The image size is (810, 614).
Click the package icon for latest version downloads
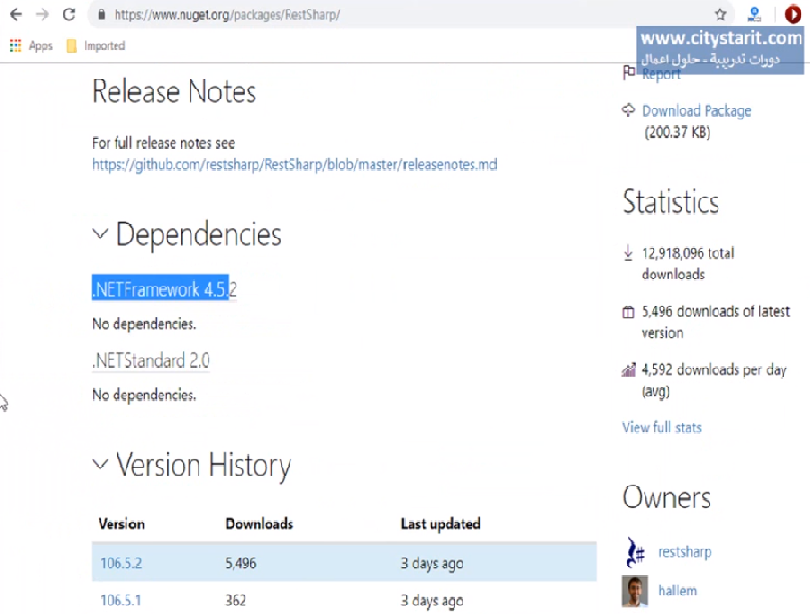628,312
